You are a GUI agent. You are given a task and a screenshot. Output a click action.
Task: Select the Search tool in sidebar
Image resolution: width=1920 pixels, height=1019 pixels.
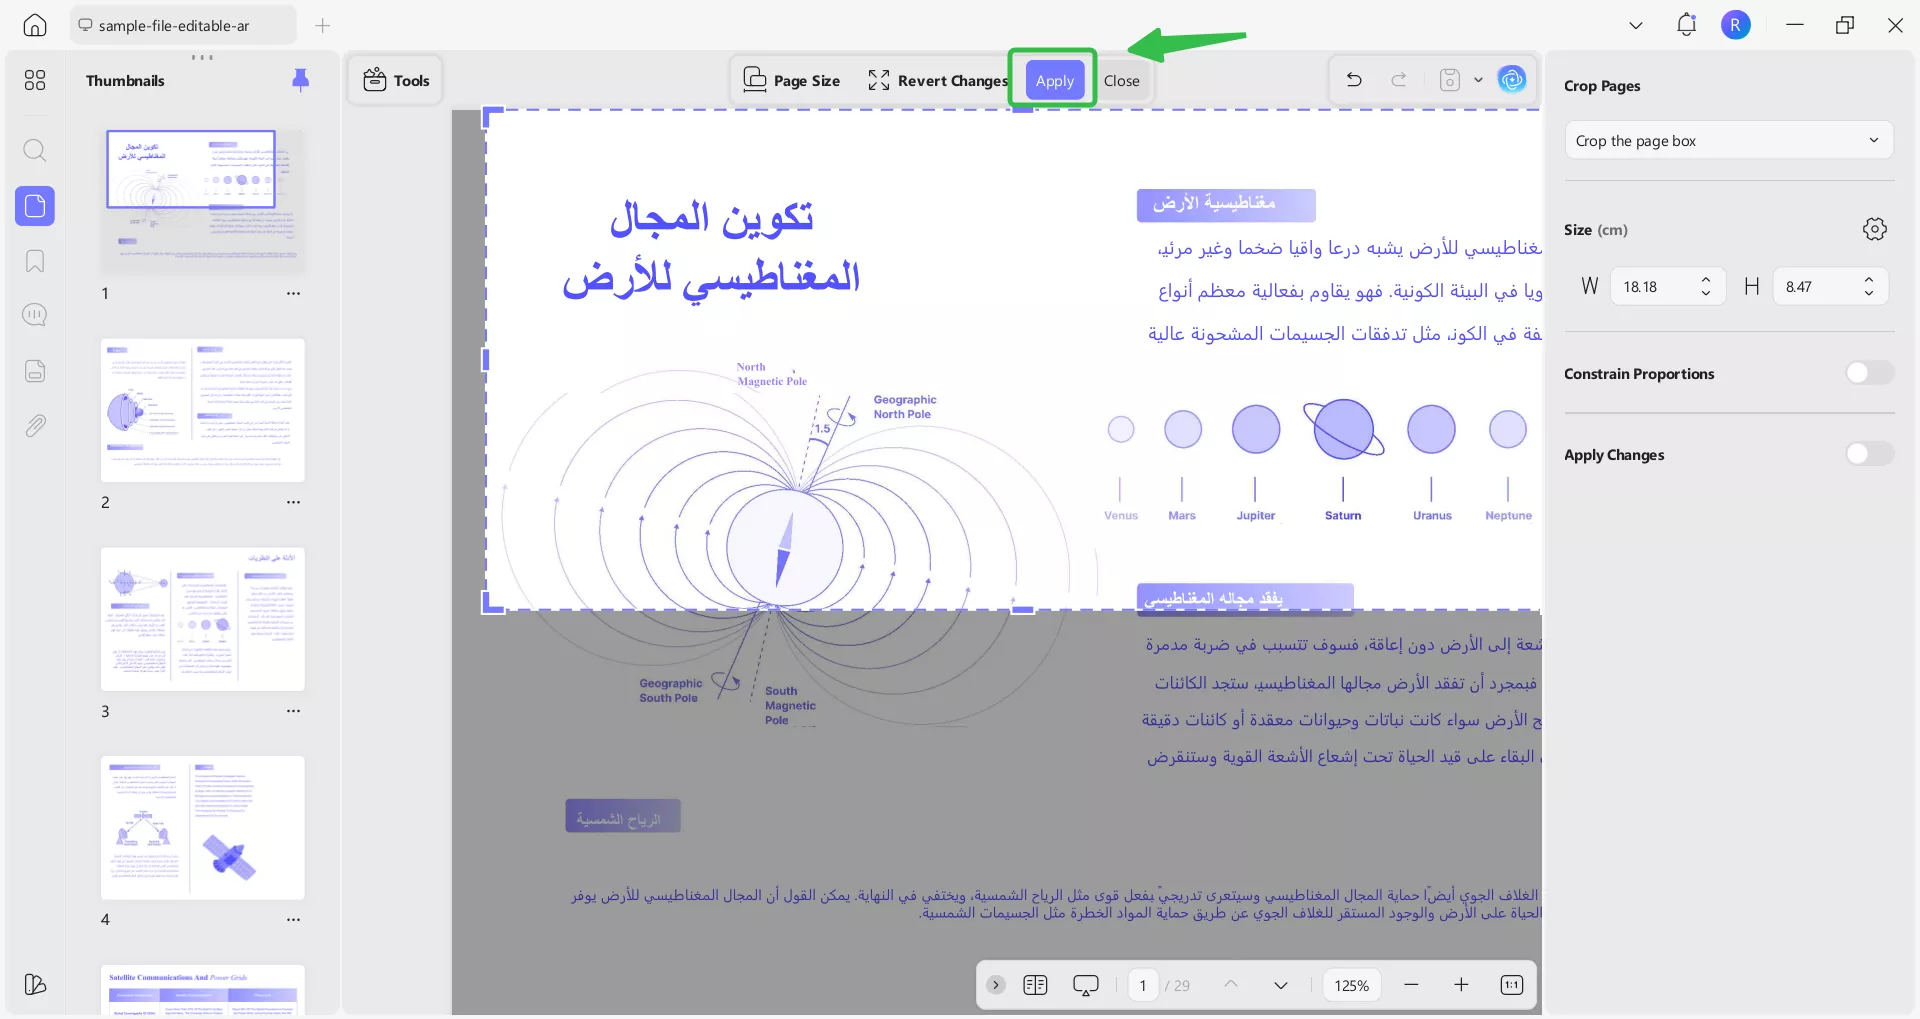(35, 150)
